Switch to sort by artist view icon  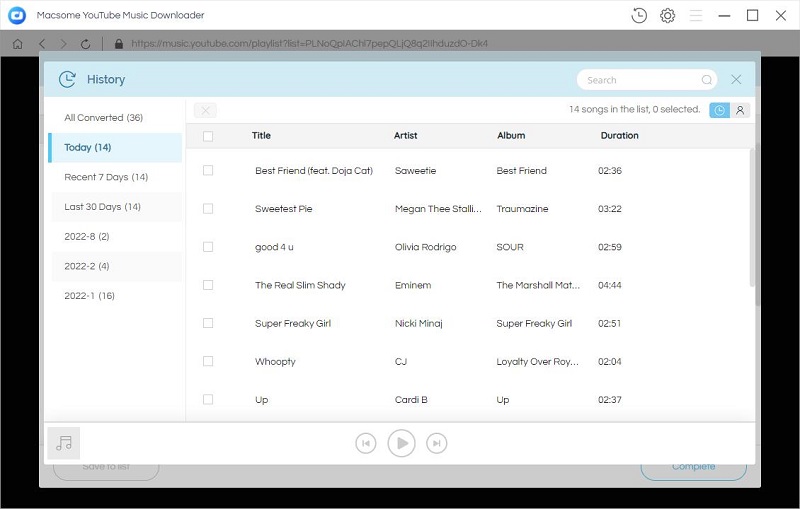[x=740, y=110]
